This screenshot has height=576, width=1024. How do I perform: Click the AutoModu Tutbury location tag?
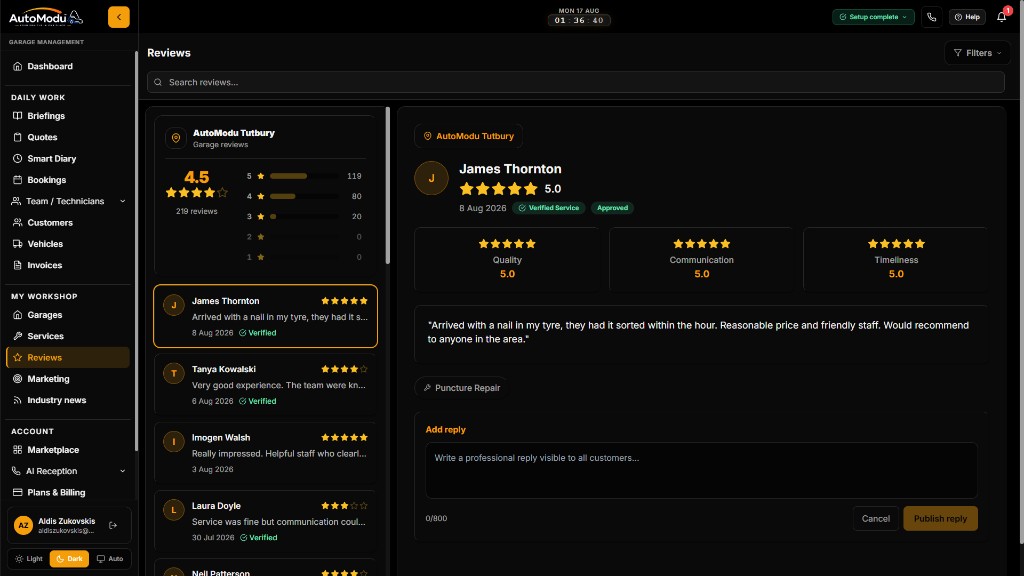tap(468, 136)
